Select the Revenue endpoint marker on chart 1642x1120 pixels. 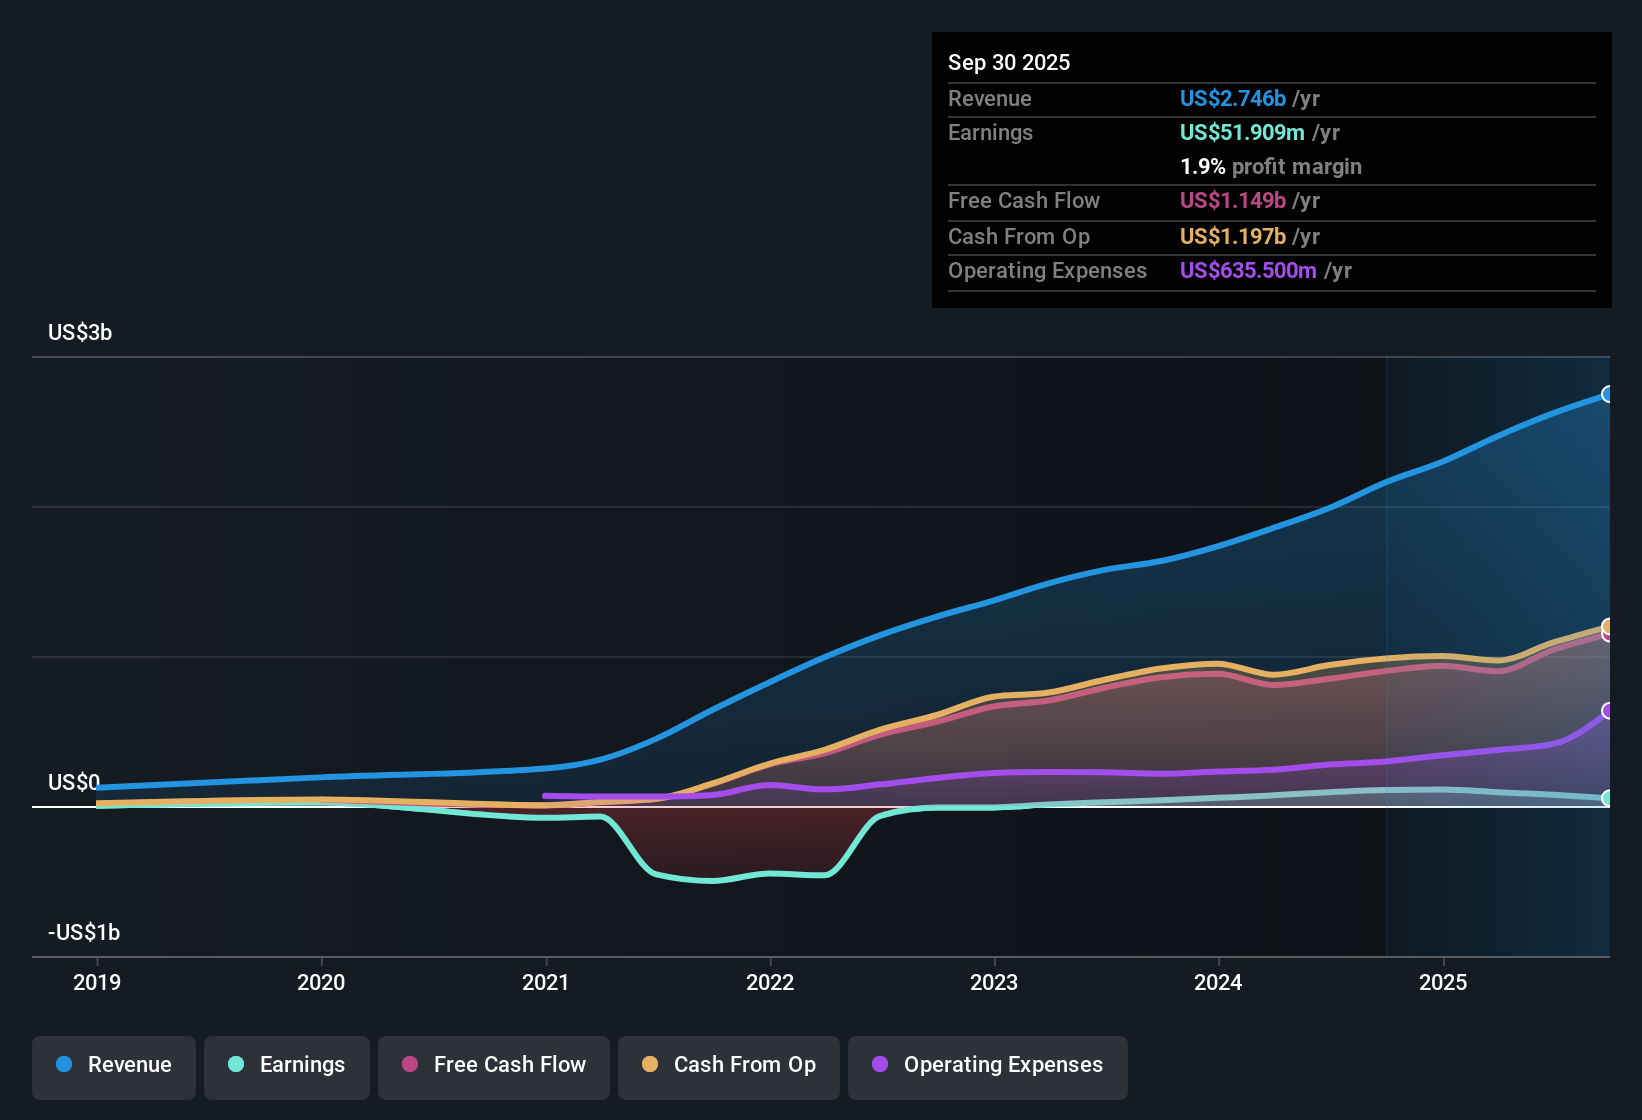pyautogui.click(x=1608, y=396)
